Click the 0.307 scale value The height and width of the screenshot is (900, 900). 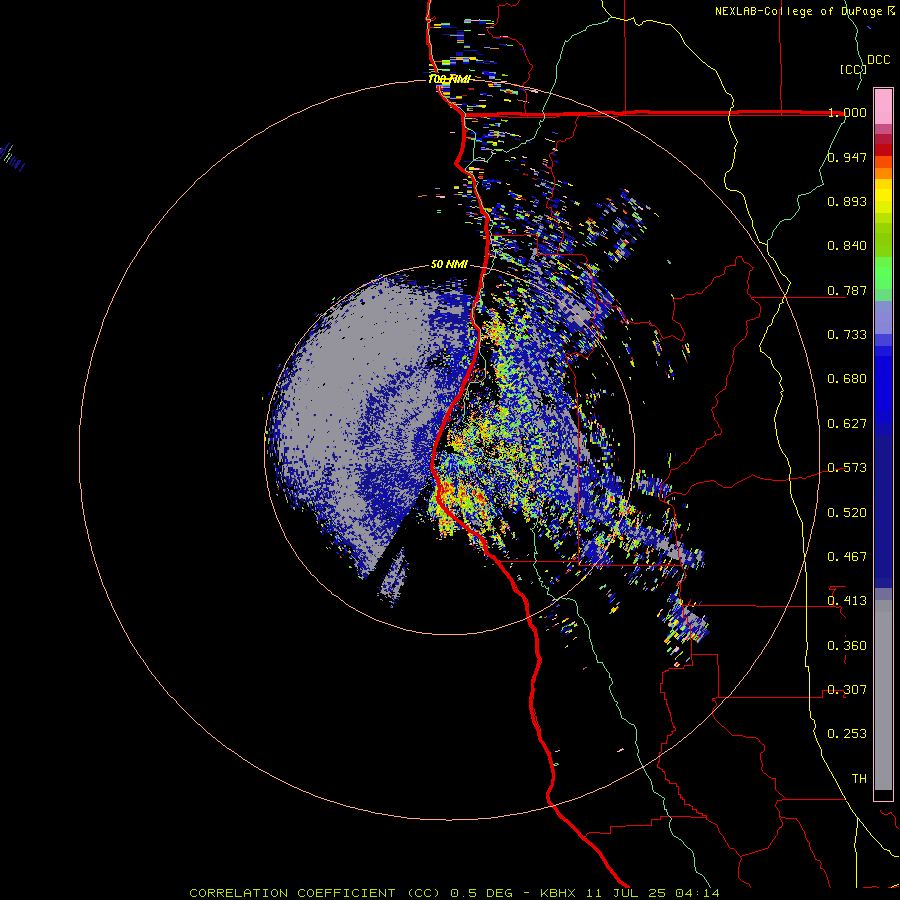coord(847,690)
